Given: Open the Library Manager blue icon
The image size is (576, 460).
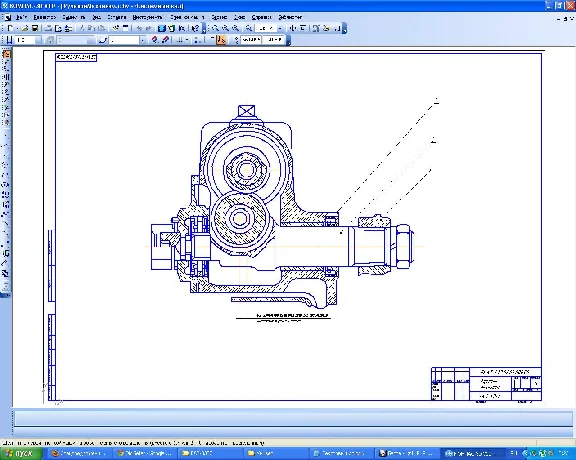Looking at the screenshot, I should [x=161, y=28].
